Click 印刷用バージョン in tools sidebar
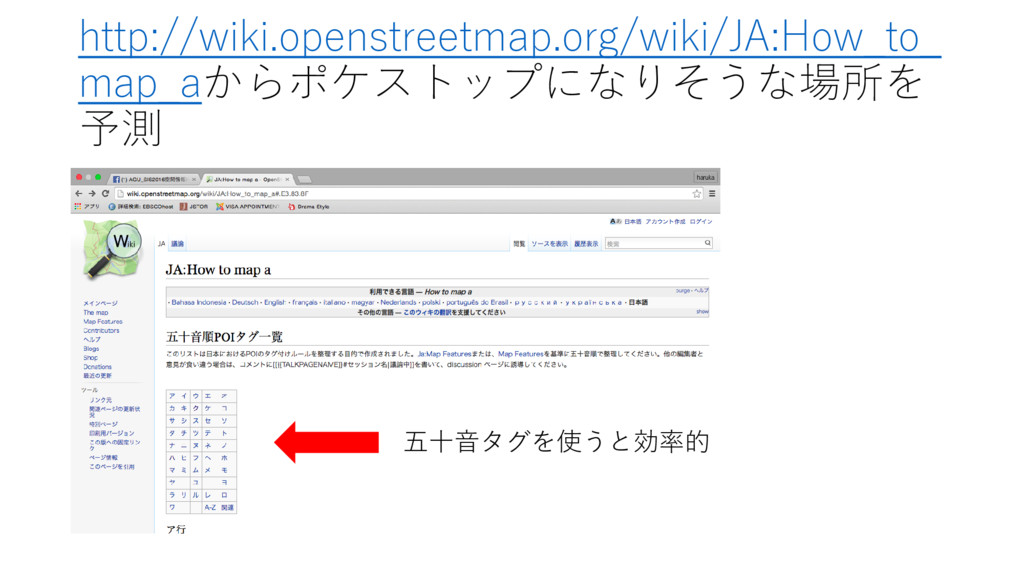Screen dimensions: 1024x576 112,433
